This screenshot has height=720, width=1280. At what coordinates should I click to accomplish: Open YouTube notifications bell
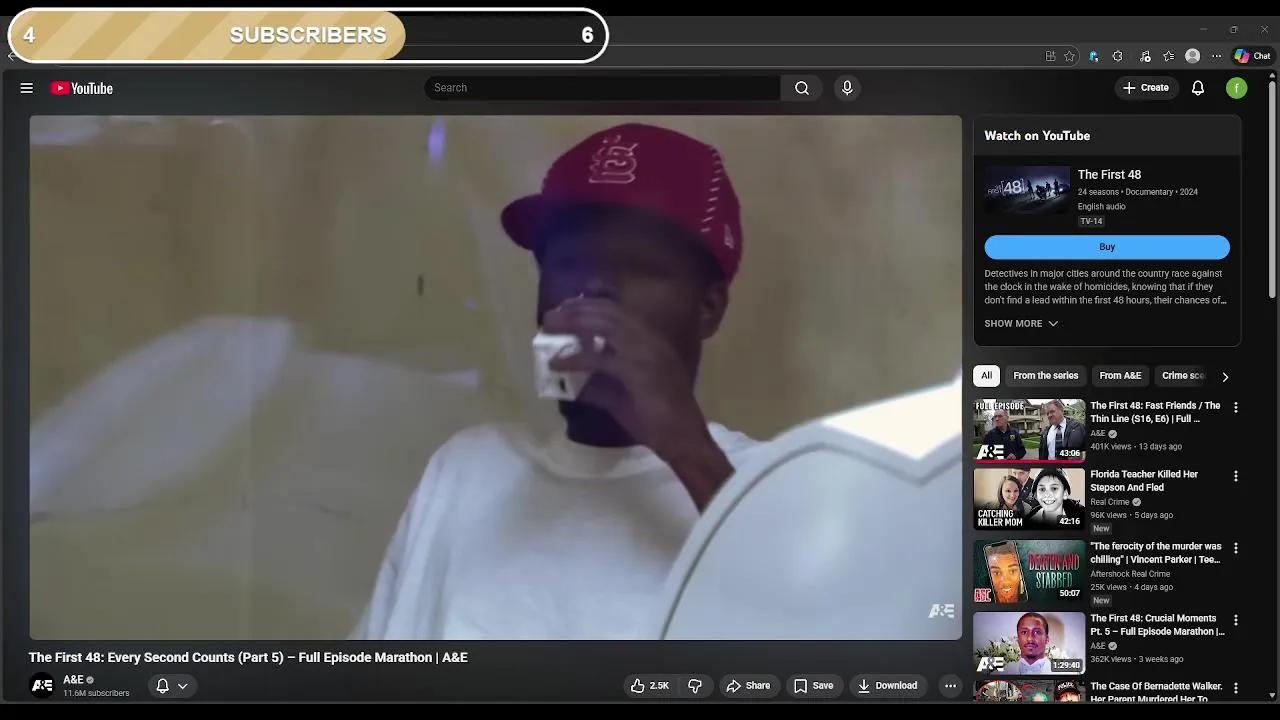1198,88
